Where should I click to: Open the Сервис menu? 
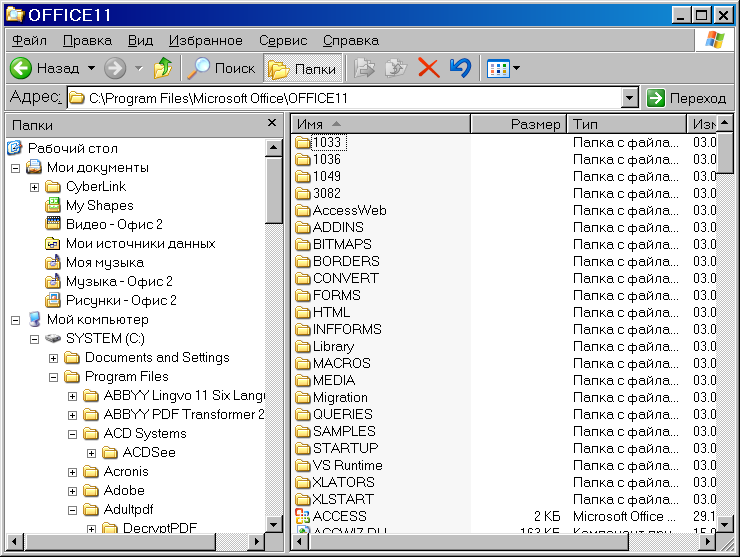point(283,41)
